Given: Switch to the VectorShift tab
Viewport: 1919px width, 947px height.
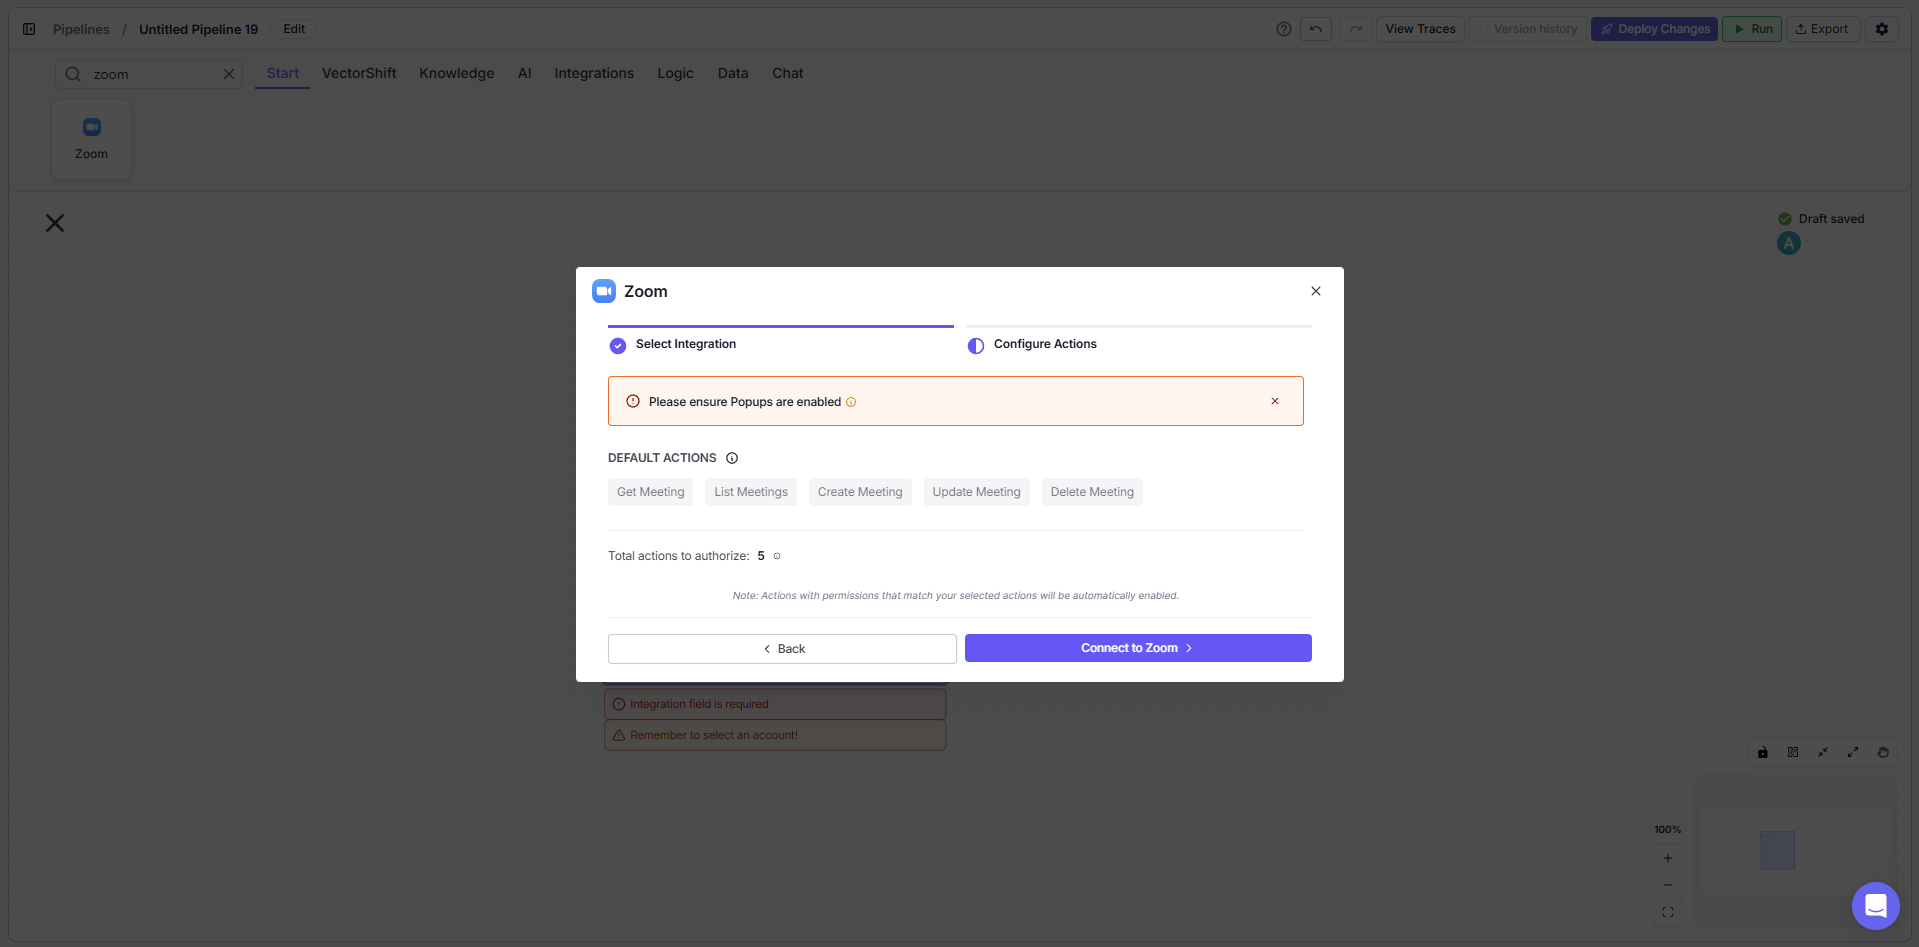Looking at the screenshot, I should pyautogui.click(x=359, y=73).
